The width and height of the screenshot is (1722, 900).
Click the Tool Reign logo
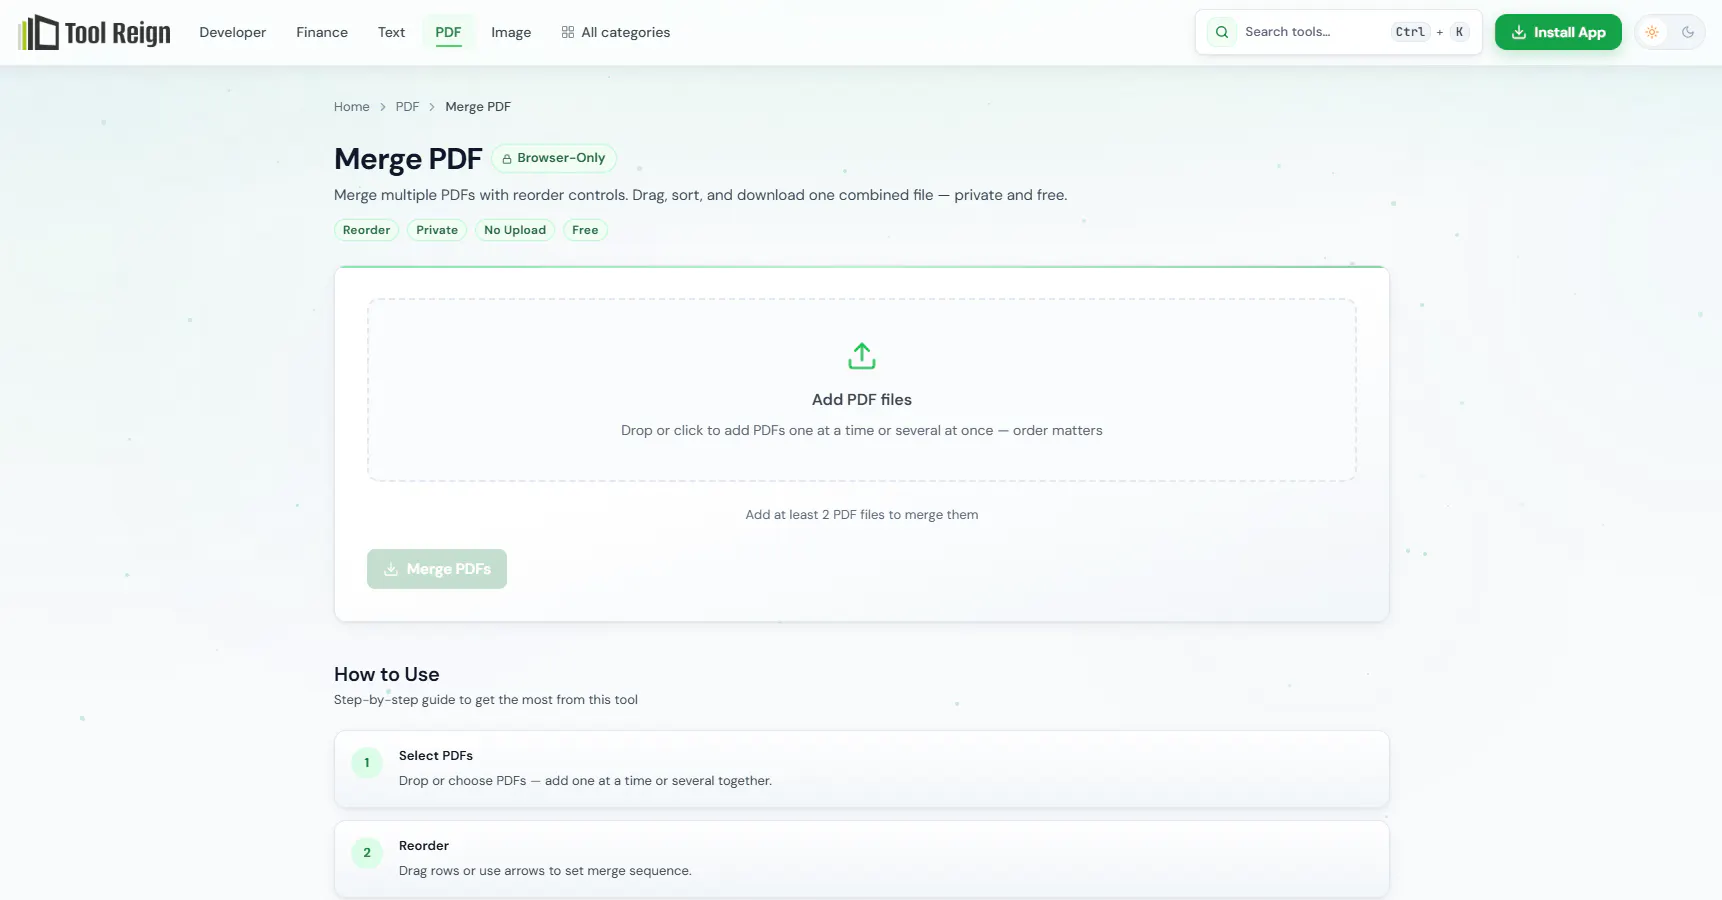(94, 32)
